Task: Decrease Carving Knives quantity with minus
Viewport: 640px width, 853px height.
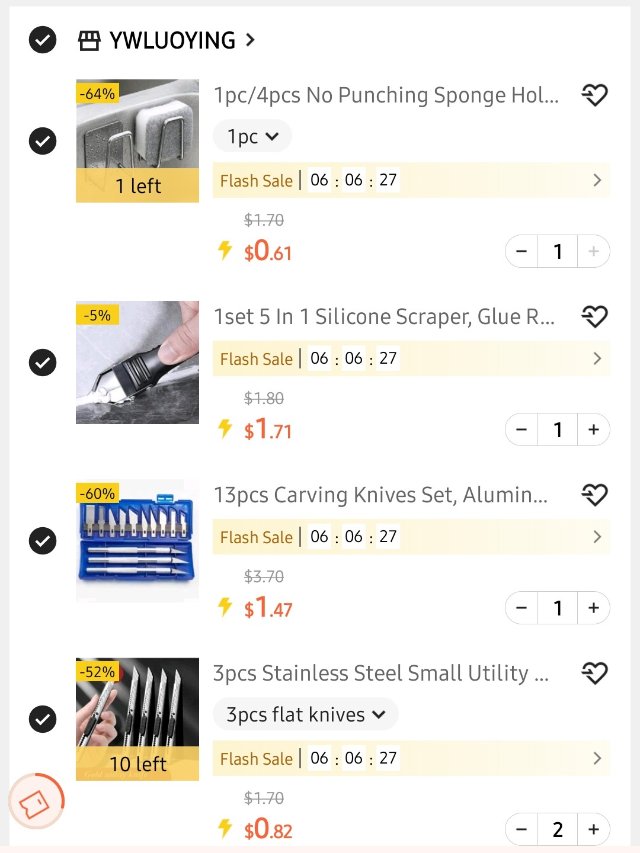Action: [522, 608]
